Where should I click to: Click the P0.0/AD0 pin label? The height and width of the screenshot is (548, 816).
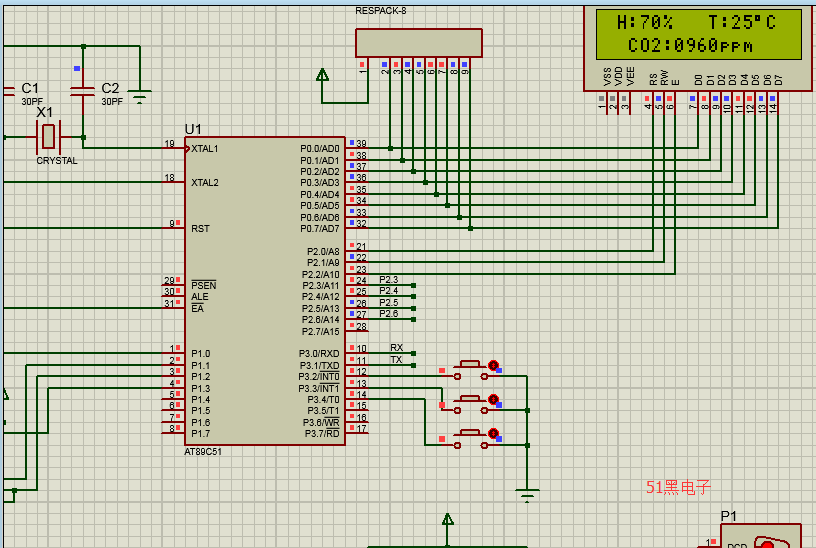click(x=320, y=149)
